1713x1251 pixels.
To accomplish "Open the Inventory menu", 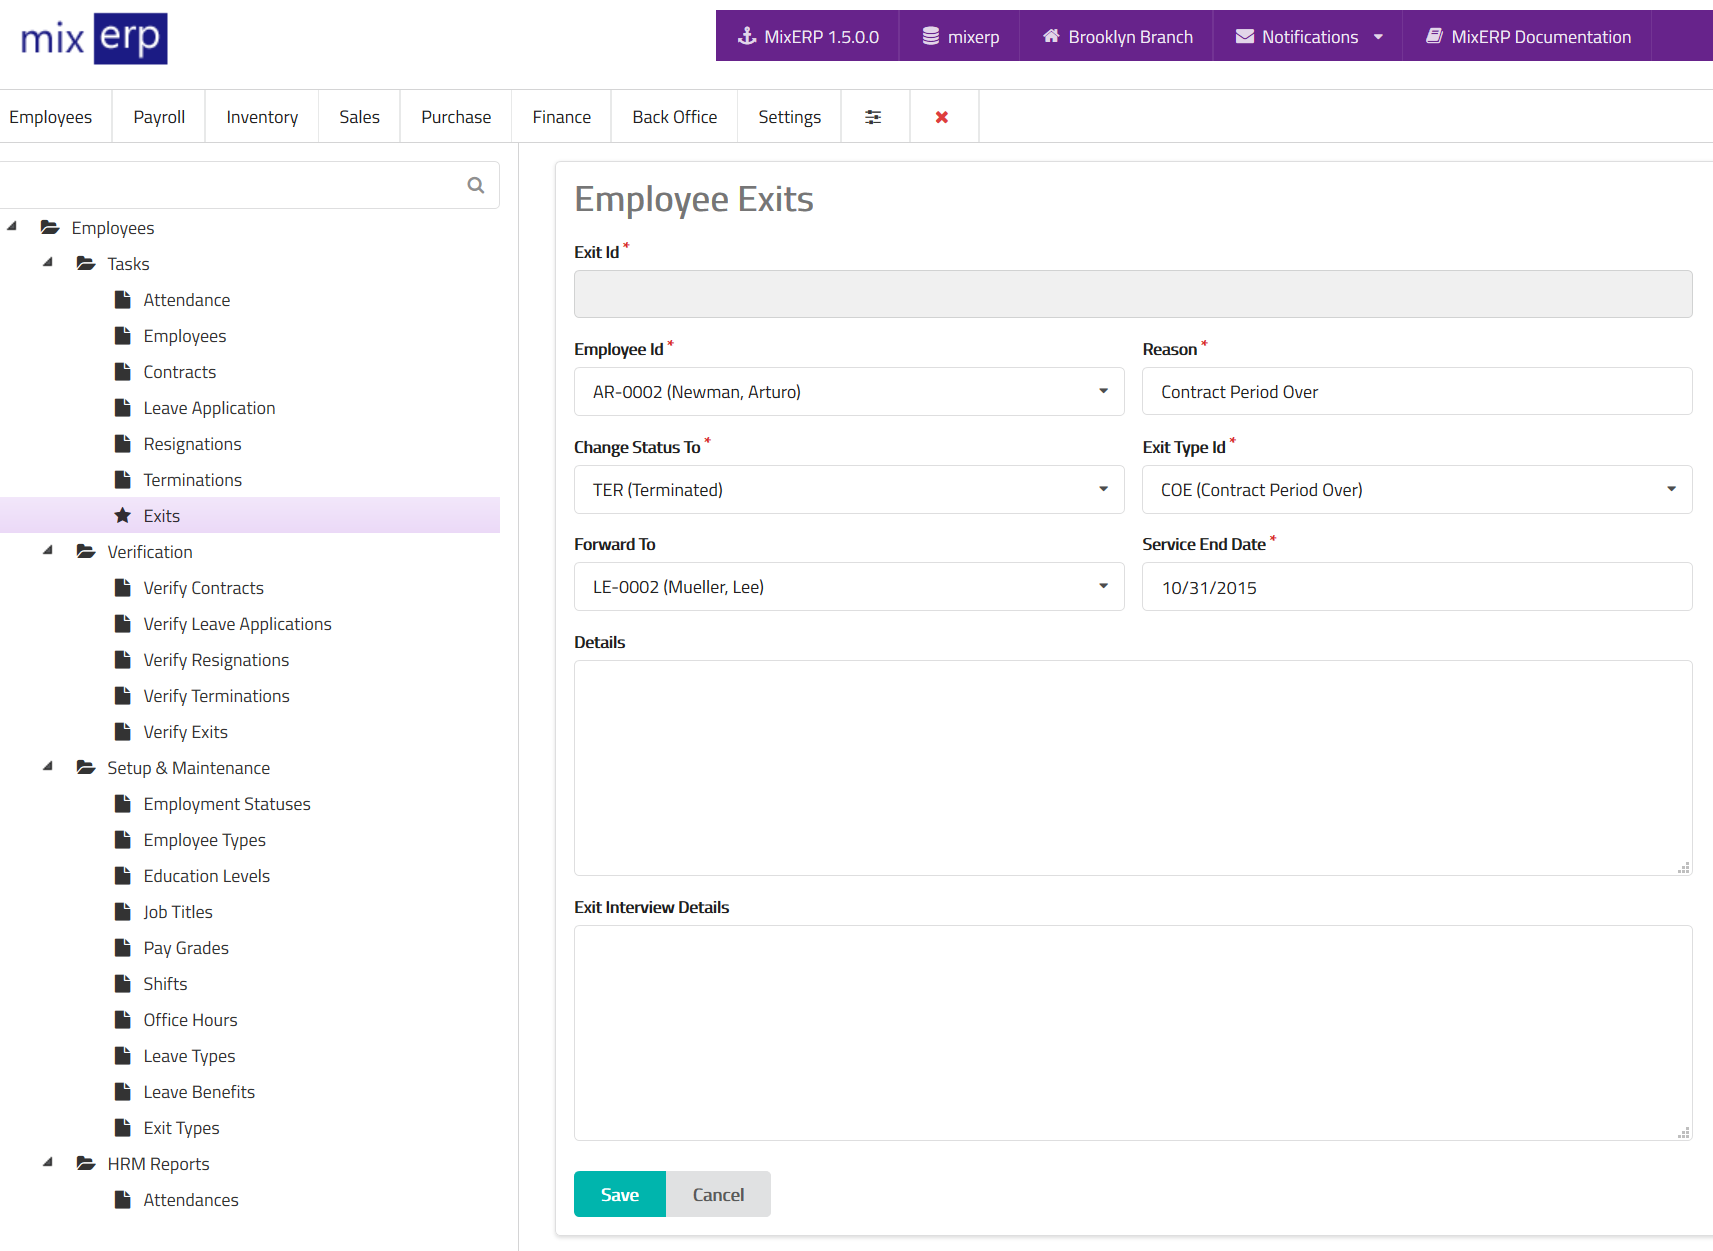I will [262, 117].
